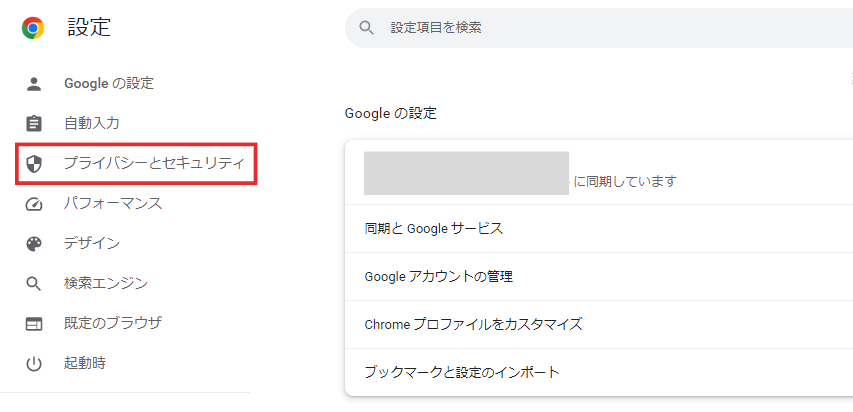Click the person icon for Google の設定
Viewport: 853px width, 412px height.
click(34, 84)
